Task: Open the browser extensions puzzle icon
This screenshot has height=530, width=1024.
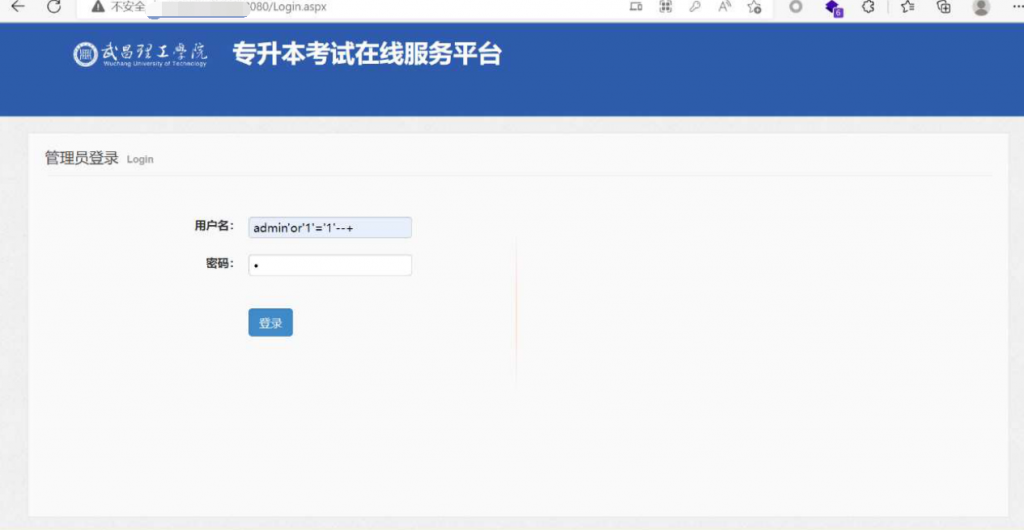Action: [x=868, y=7]
